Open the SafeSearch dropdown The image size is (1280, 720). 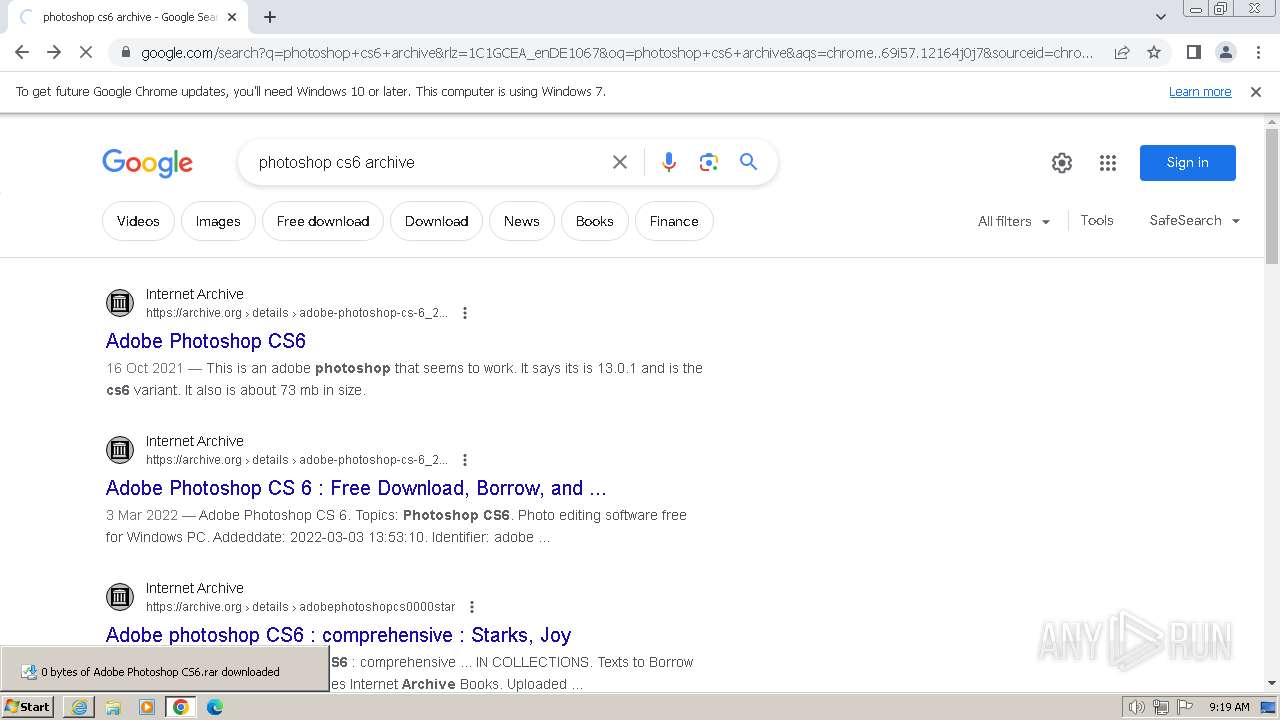(x=1195, y=221)
